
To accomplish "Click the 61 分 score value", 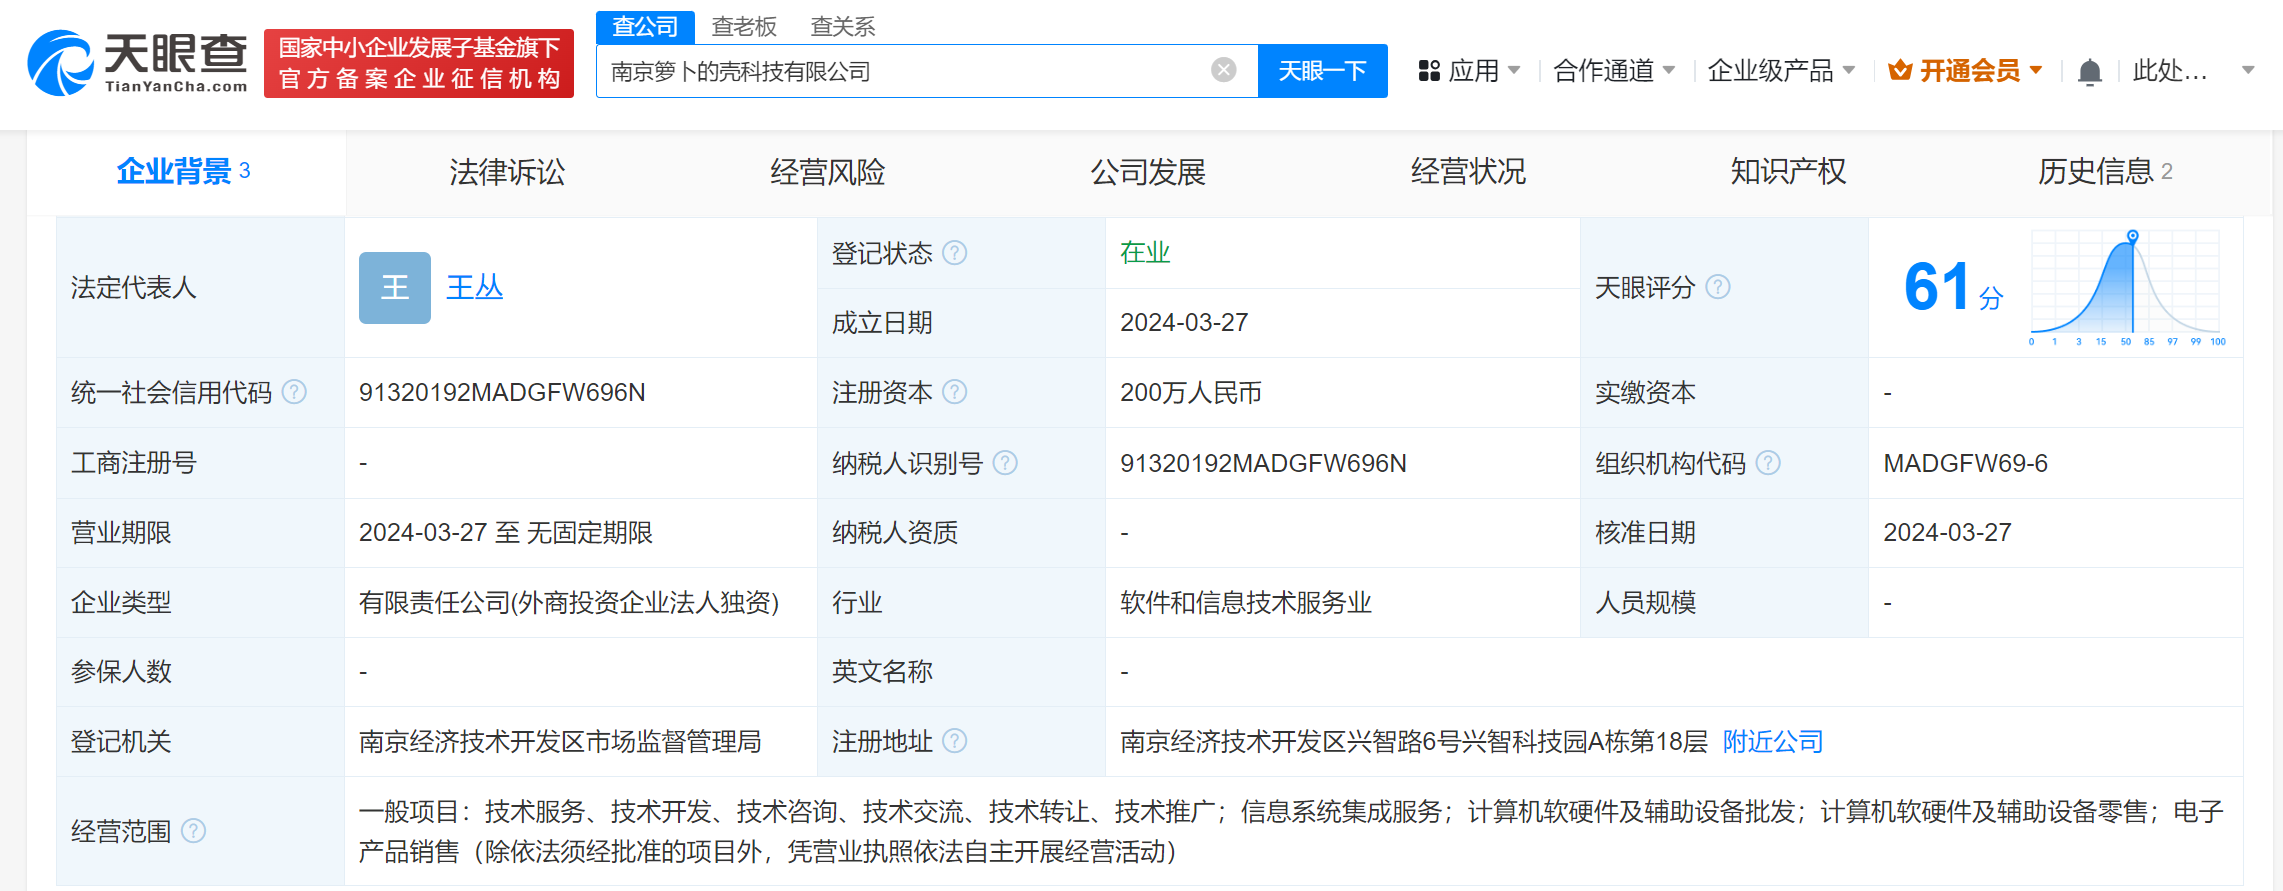I will tap(1953, 287).
